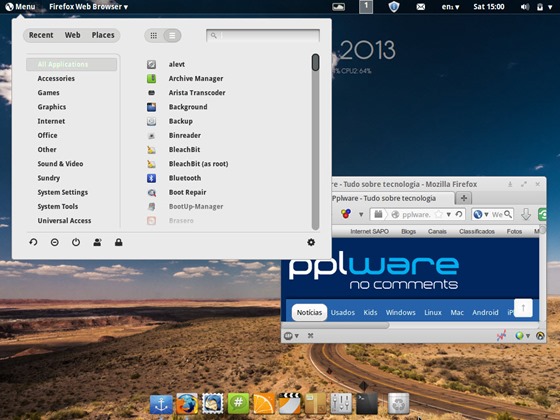Click the menu search field
The image size is (560, 420).
(263, 35)
